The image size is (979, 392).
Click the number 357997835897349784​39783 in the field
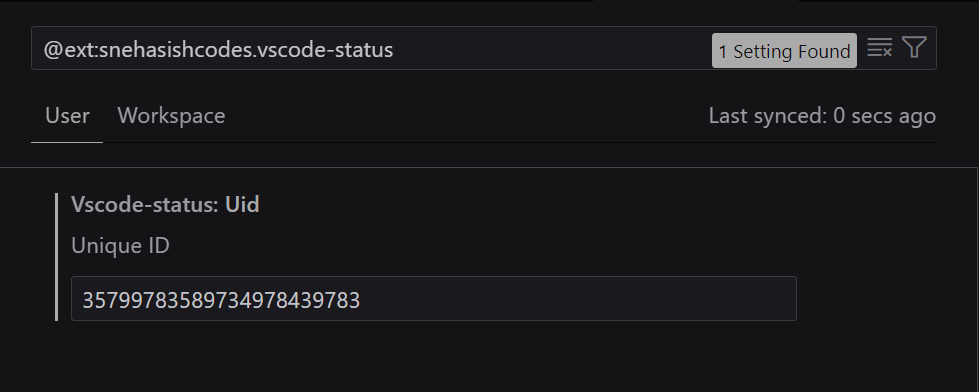pos(221,301)
